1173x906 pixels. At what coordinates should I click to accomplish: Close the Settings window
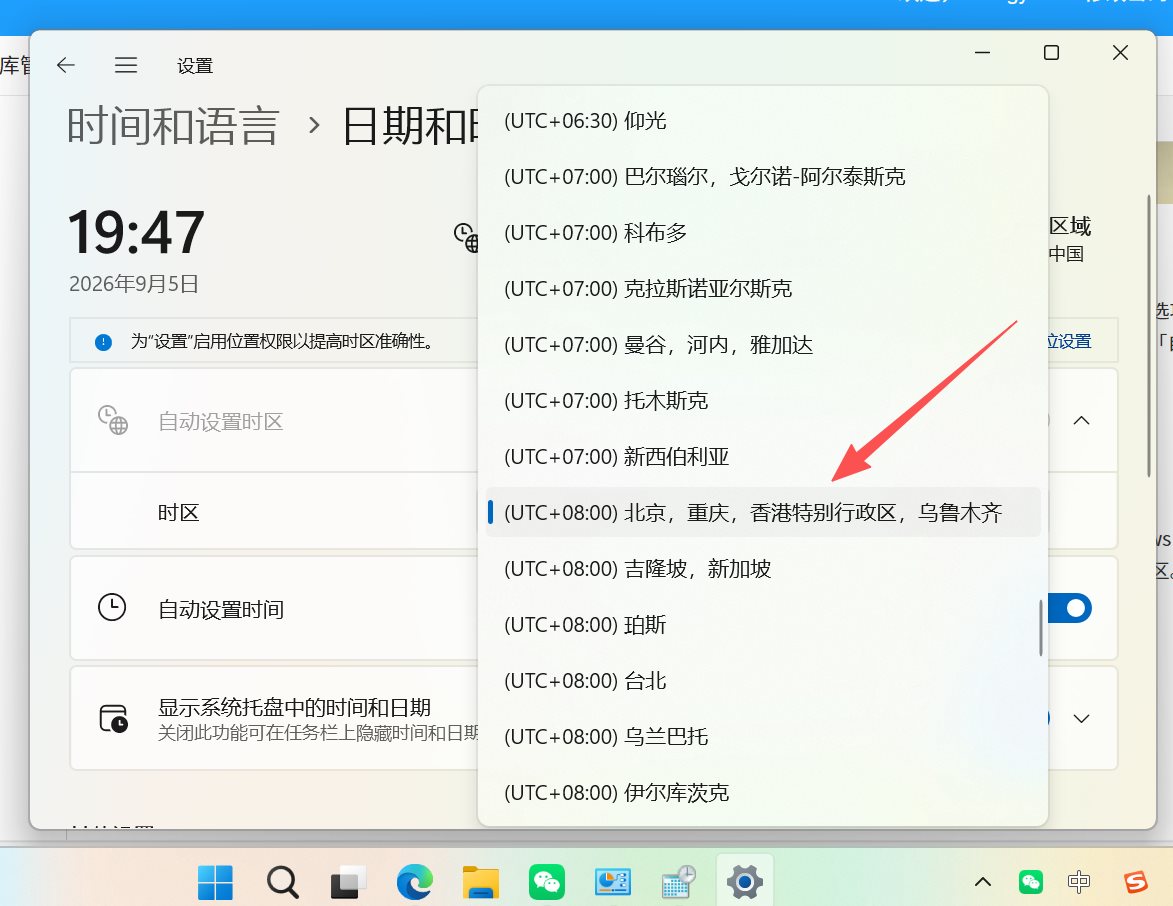1120,52
